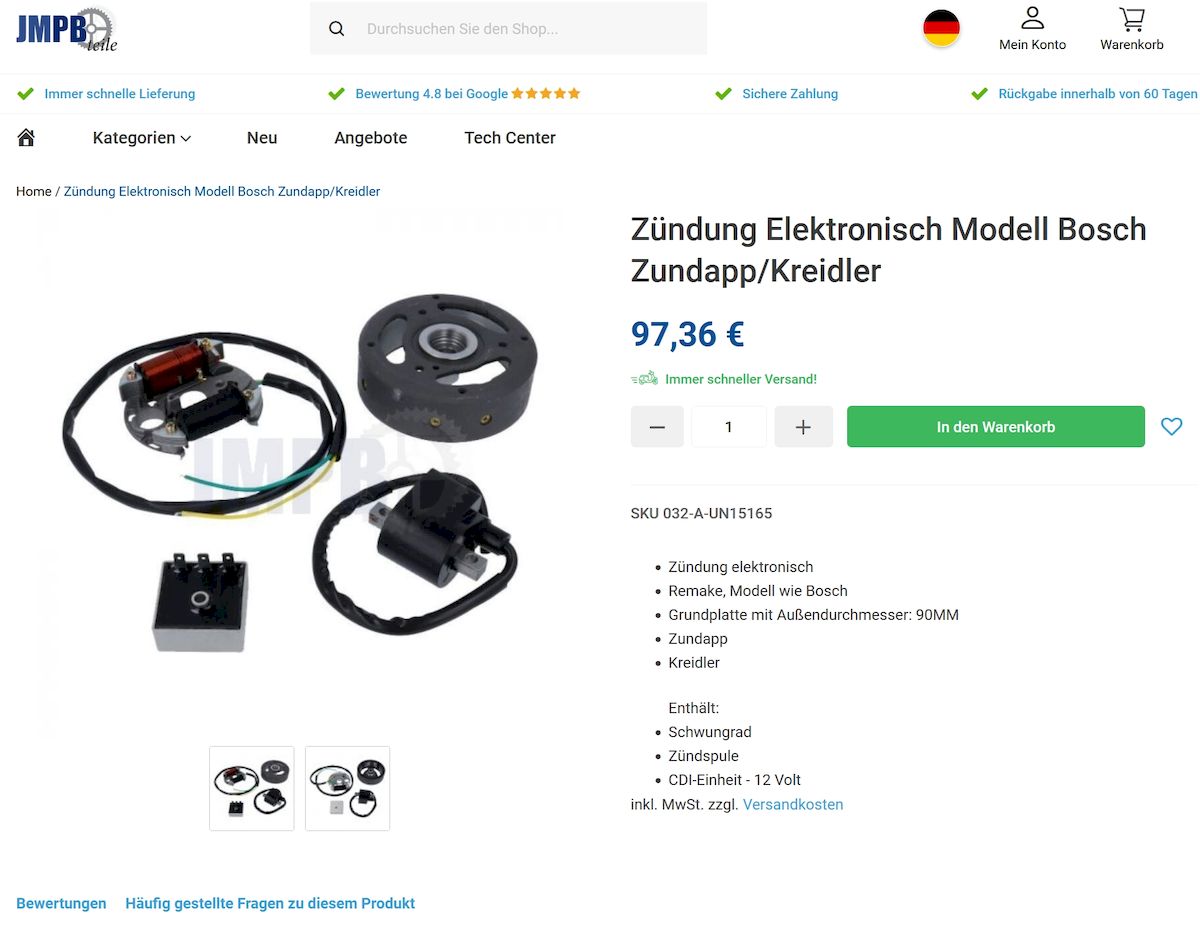This screenshot has height=930, width=1200.
Task: Go to Angebote page
Action: pyautogui.click(x=371, y=138)
